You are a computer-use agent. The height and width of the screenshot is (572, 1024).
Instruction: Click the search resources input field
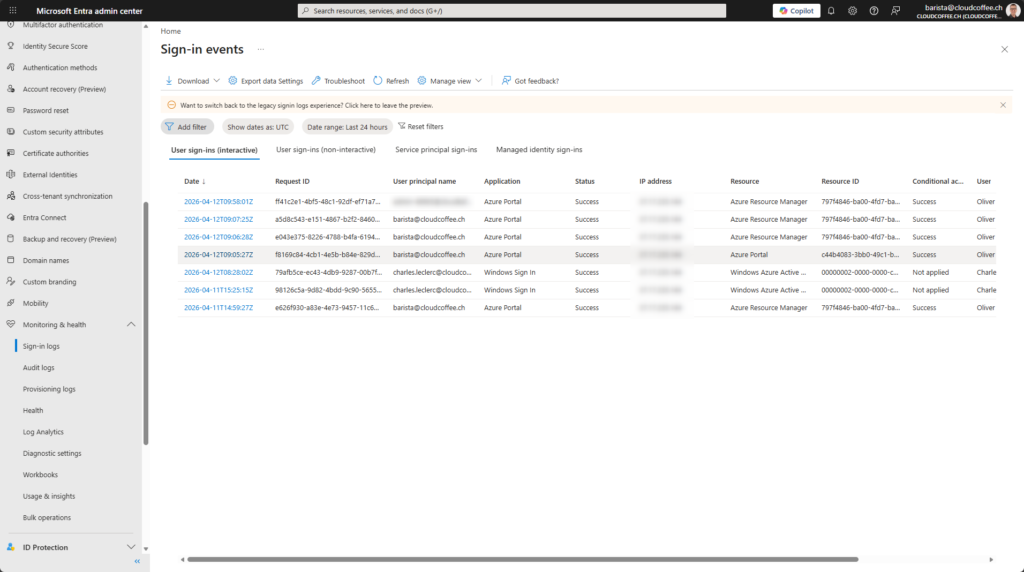(511, 10)
